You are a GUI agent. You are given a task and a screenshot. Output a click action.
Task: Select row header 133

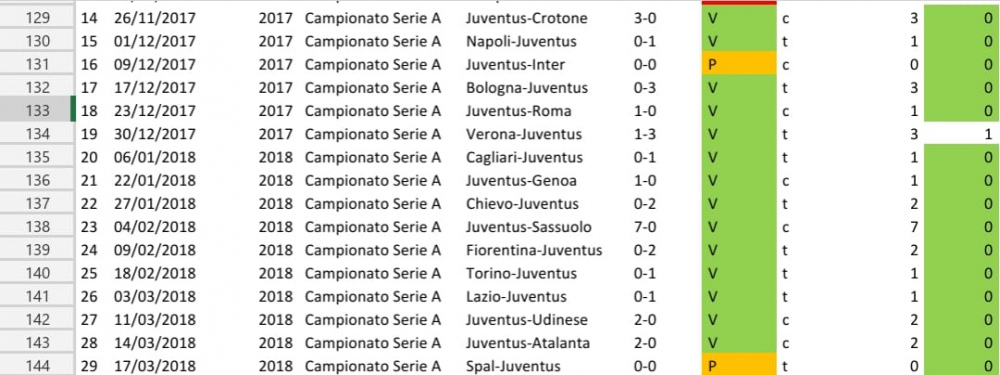pyautogui.click(x=37, y=111)
